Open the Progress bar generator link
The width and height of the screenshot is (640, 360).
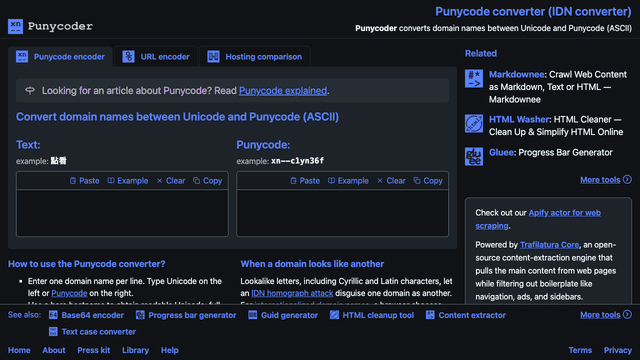click(192, 315)
